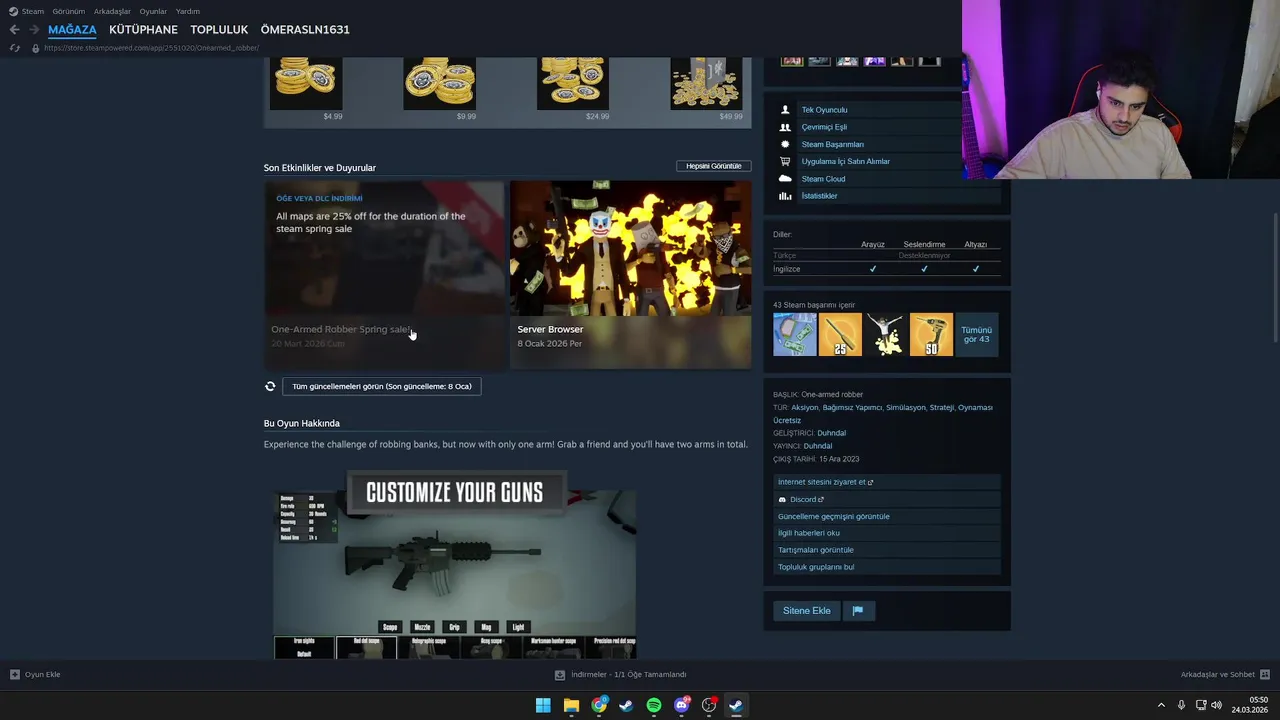
Task: Click the Steam Cloud cloud icon
Action: coord(785,179)
